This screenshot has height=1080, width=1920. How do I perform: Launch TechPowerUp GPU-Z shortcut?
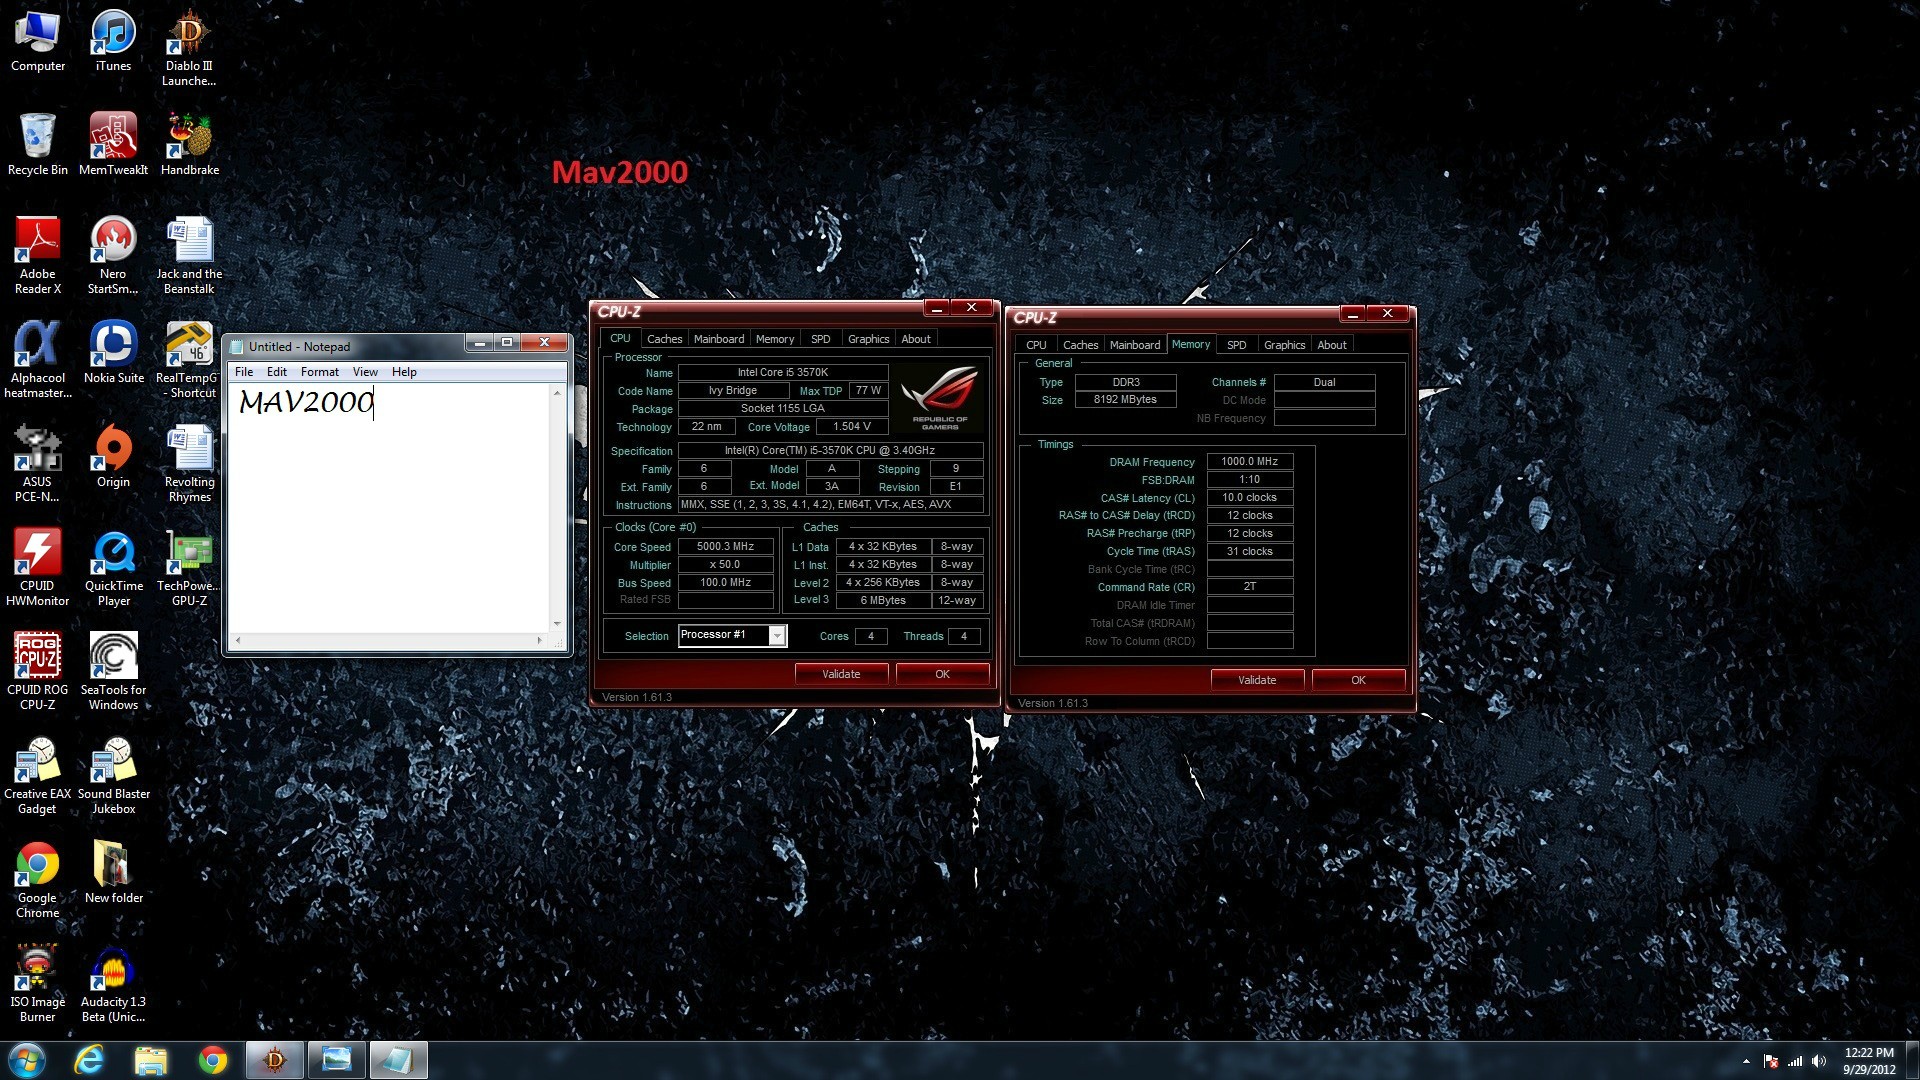189,568
